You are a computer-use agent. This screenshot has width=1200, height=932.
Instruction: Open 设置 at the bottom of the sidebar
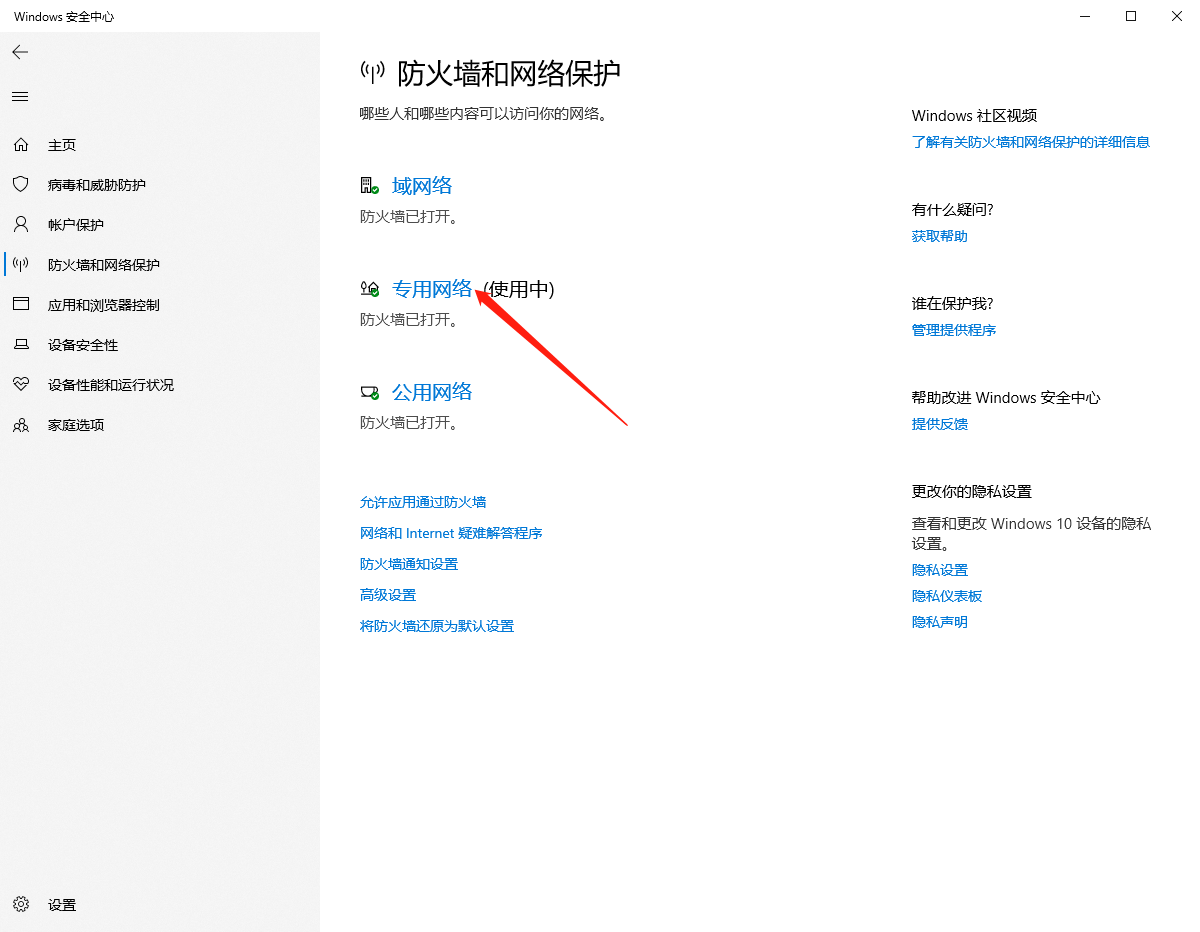62,905
